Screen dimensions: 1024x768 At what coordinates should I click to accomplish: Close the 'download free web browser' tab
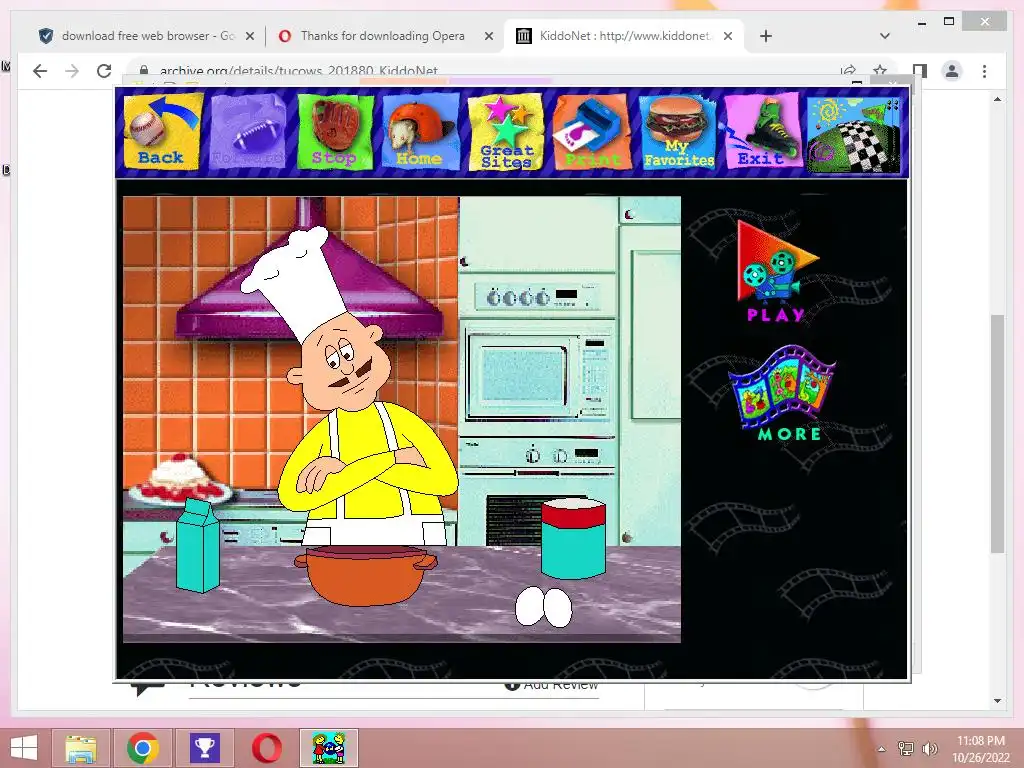click(249, 37)
